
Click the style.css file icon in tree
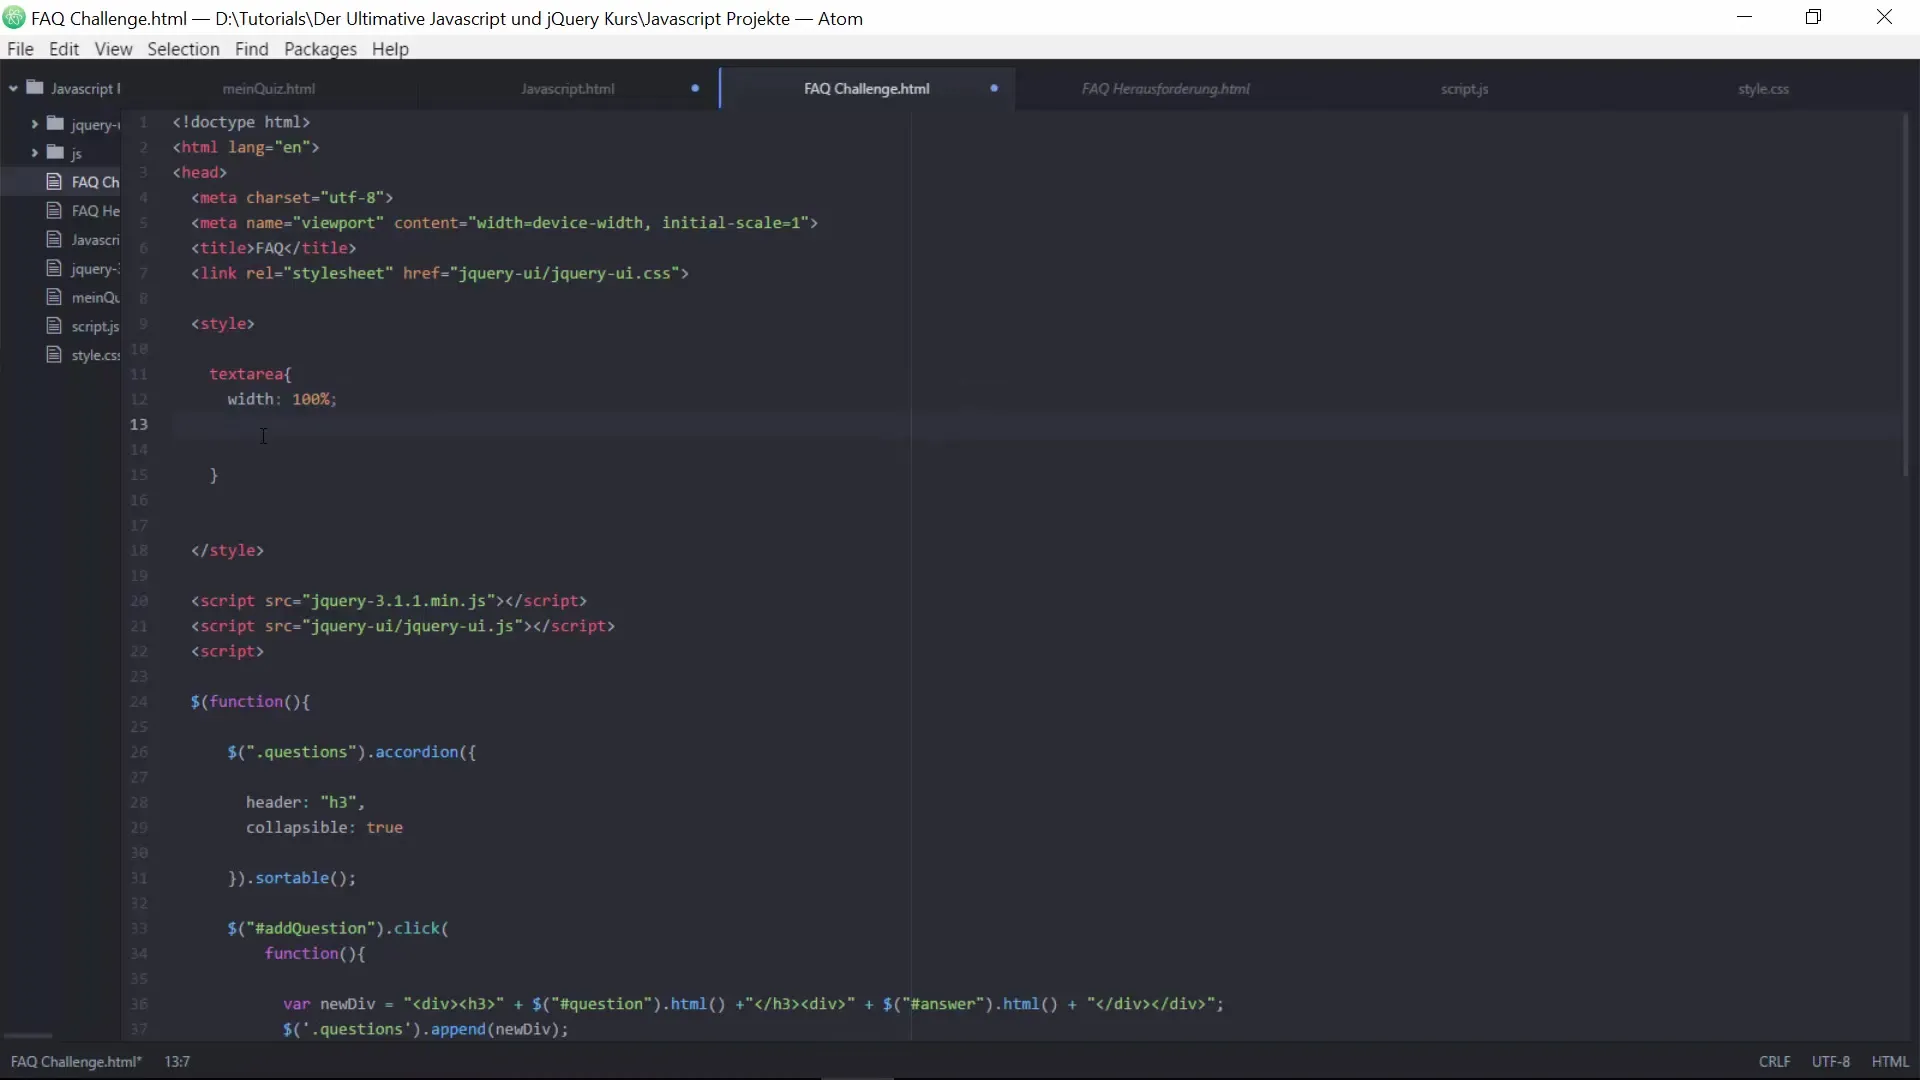(54, 355)
